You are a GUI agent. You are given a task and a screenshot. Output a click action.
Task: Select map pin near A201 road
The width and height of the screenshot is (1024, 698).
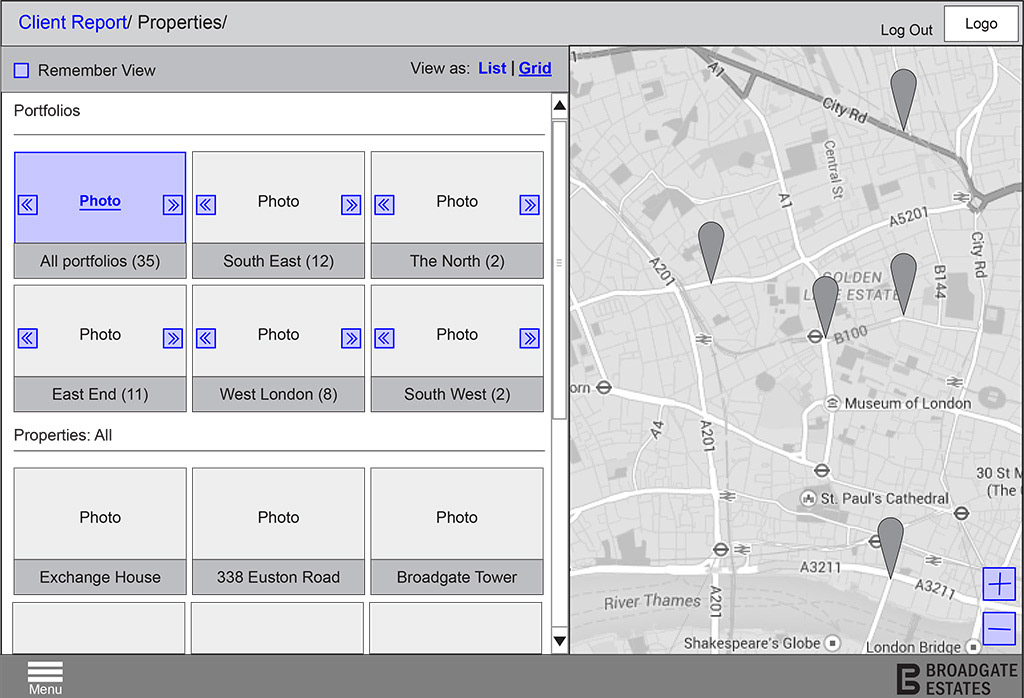[711, 252]
